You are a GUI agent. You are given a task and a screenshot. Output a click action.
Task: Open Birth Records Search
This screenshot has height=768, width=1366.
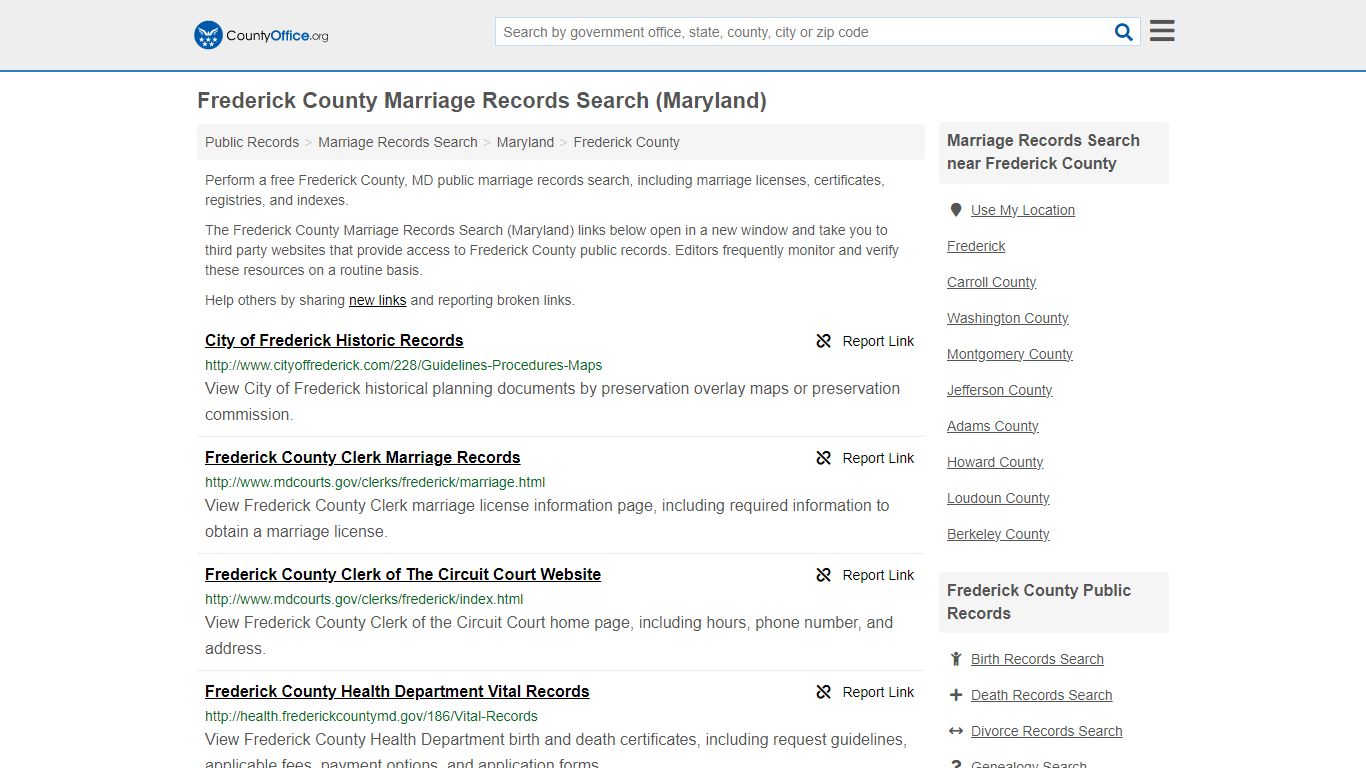coord(1037,659)
